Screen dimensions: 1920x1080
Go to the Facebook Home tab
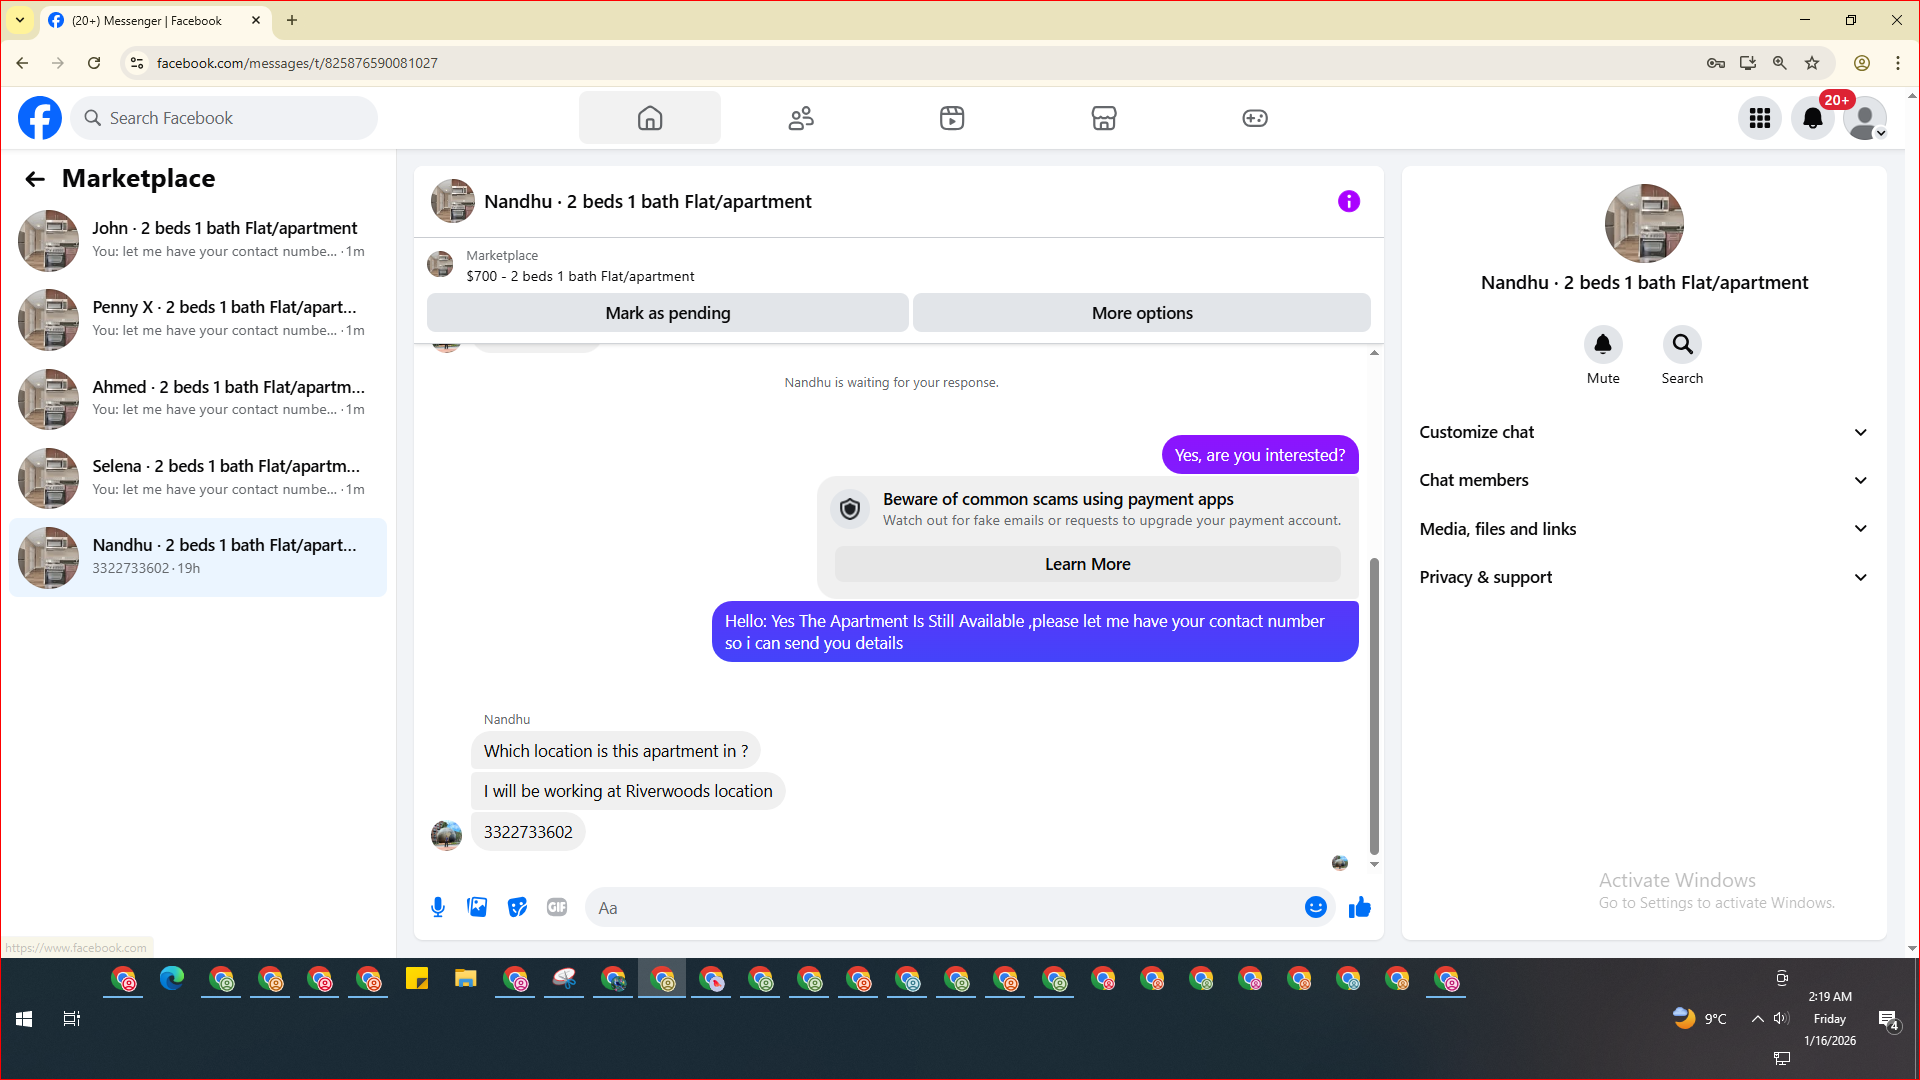650,118
